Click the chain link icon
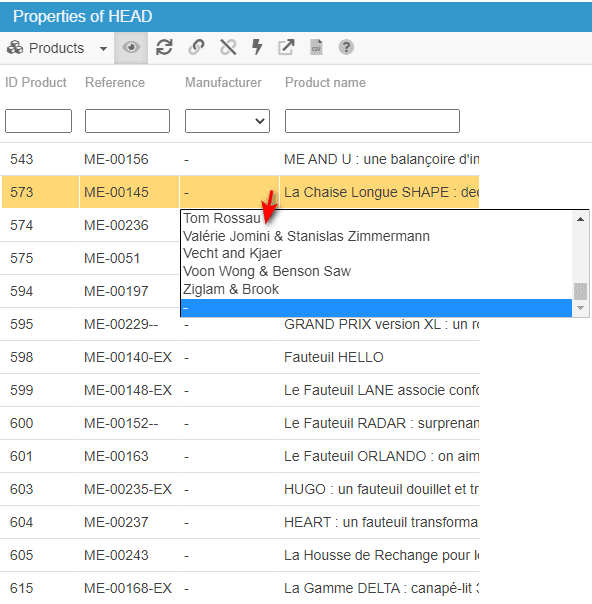This screenshot has width=592, height=604. pyautogui.click(x=196, y=48)
